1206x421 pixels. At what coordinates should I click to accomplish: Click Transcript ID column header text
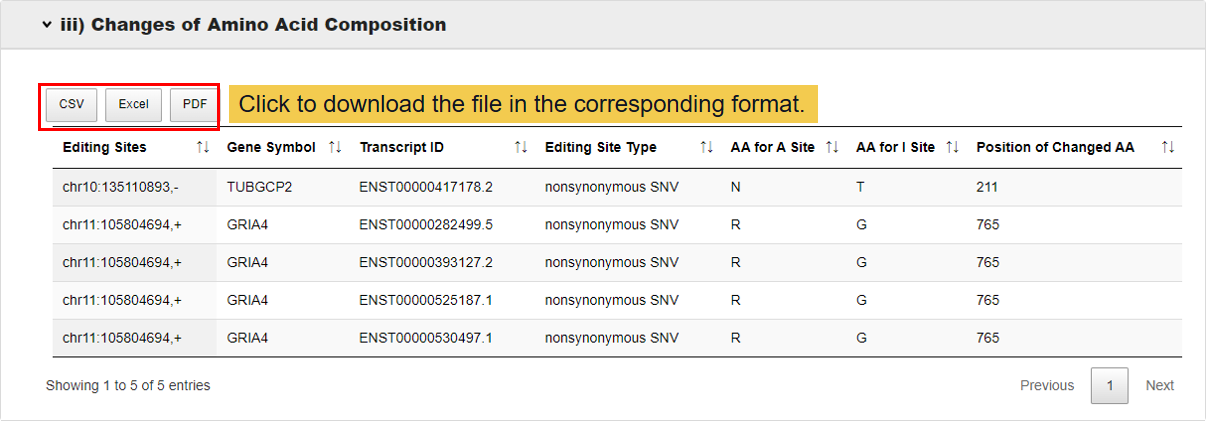[402, 147]
